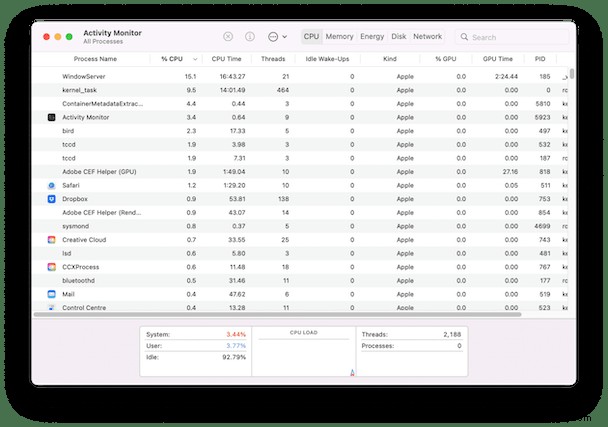Switch to the CPU tab
The image size is (608, 427).
[311, 36]
